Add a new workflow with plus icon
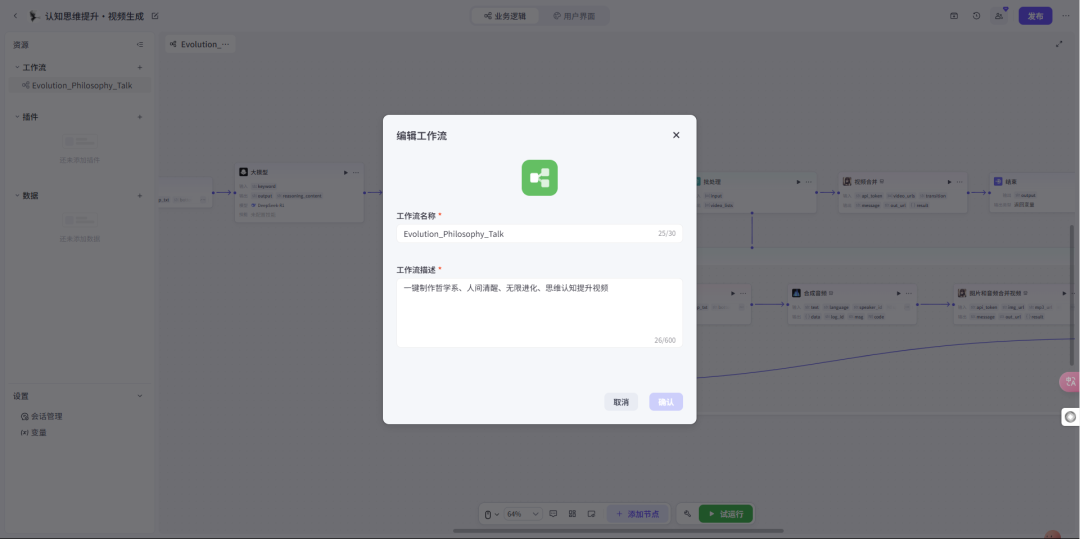 (140, 67)
